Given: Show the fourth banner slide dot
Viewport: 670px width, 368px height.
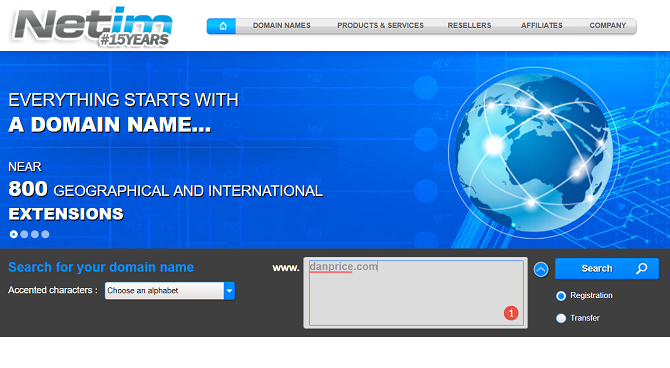Looking at the screenshot, I should (x=45, y=234).
